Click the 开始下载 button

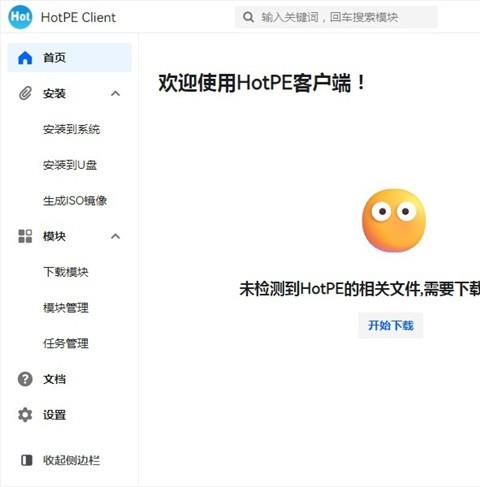(391, 325)
